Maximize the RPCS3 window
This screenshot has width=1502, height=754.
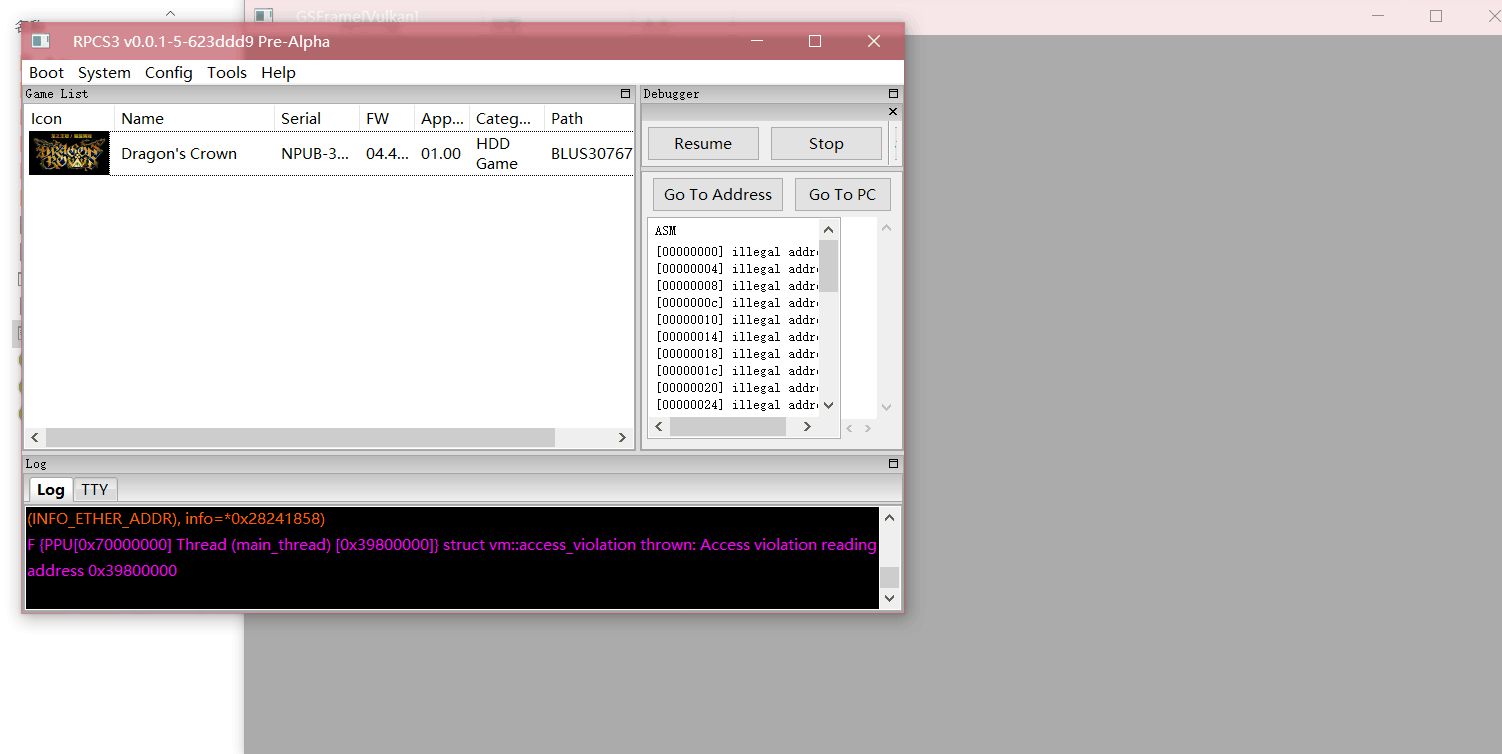click(x=815, y=41)
